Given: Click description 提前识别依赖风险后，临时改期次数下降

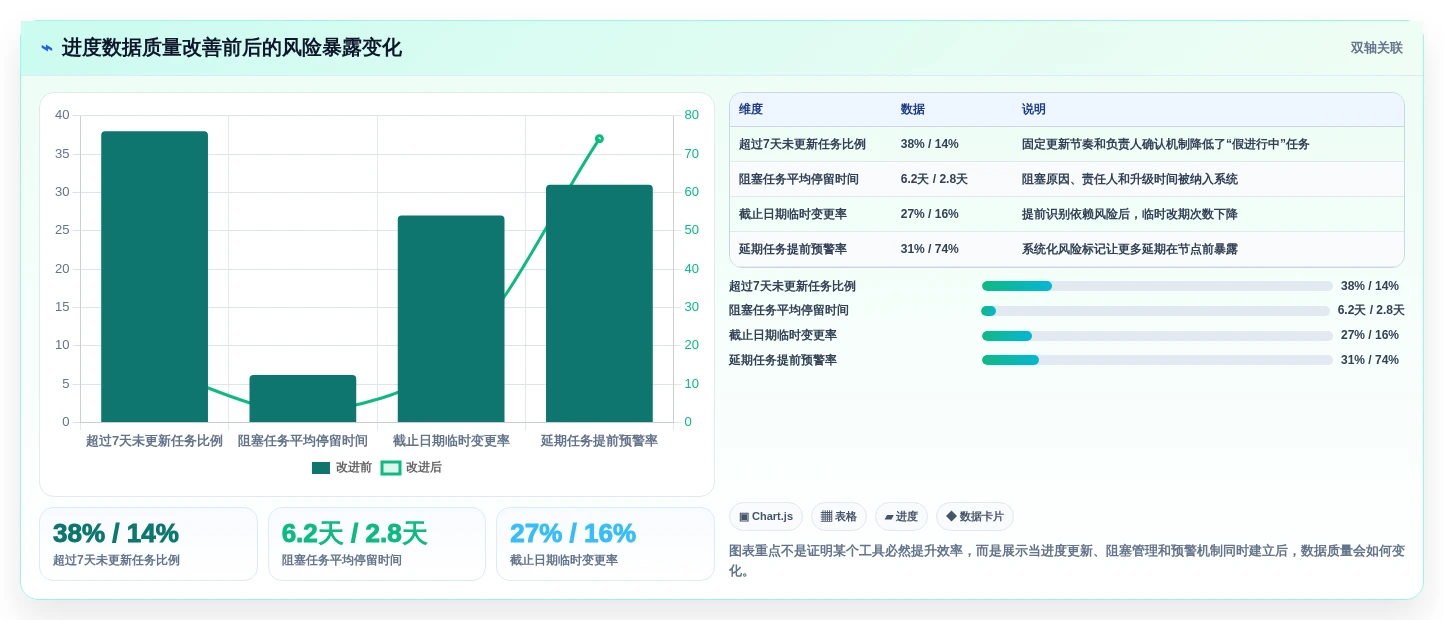Looking at the screenshot, I should coord(1130,214).
